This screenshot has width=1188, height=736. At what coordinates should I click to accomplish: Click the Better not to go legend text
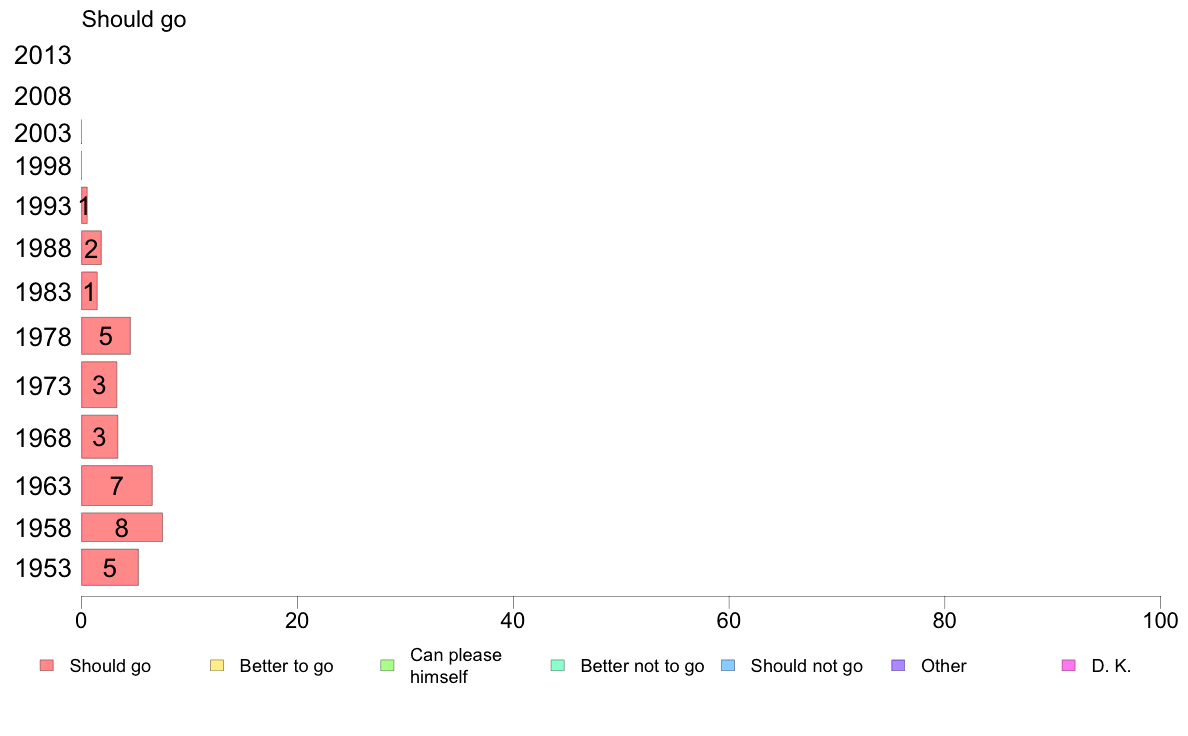642,666
